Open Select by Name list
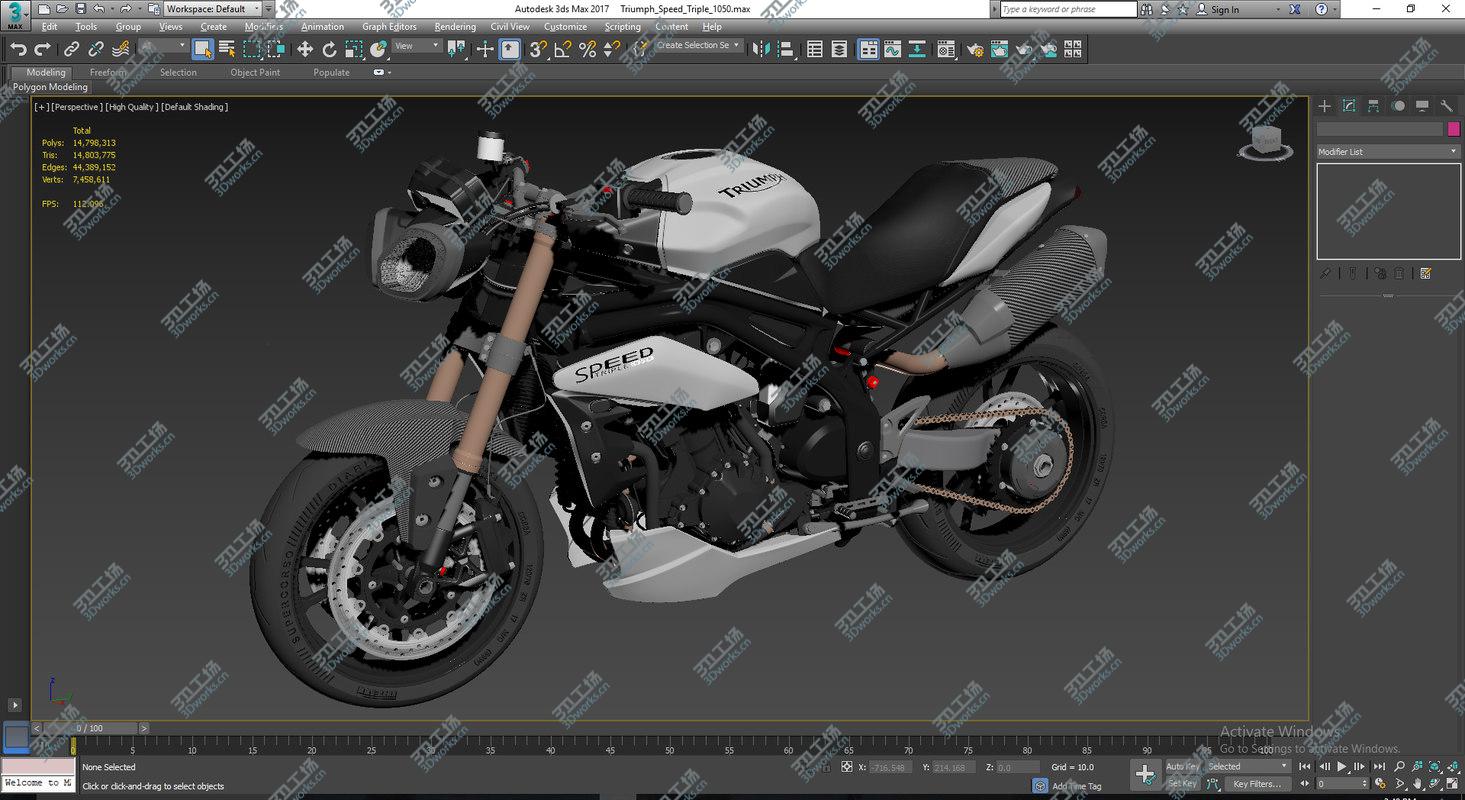Image resolution: width=1465 pixels, height=800 pixels. tap(227, 49)
